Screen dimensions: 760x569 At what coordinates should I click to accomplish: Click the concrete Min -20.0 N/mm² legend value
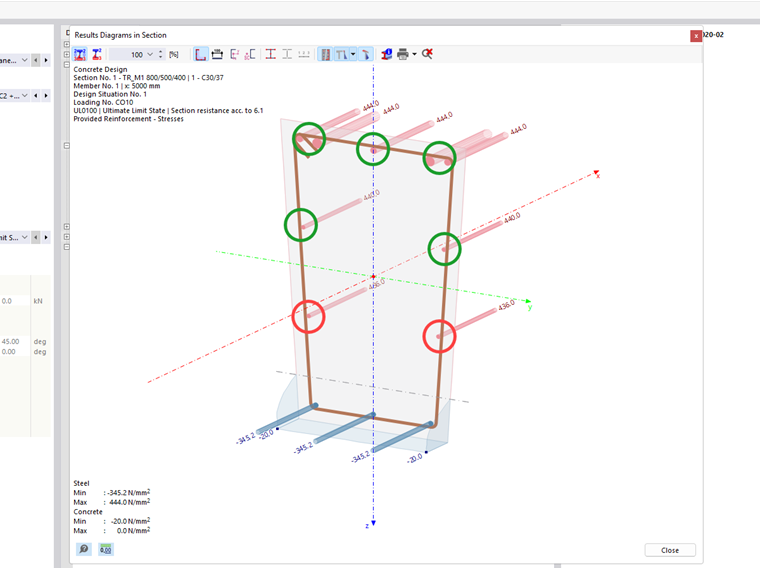[130, 521]
